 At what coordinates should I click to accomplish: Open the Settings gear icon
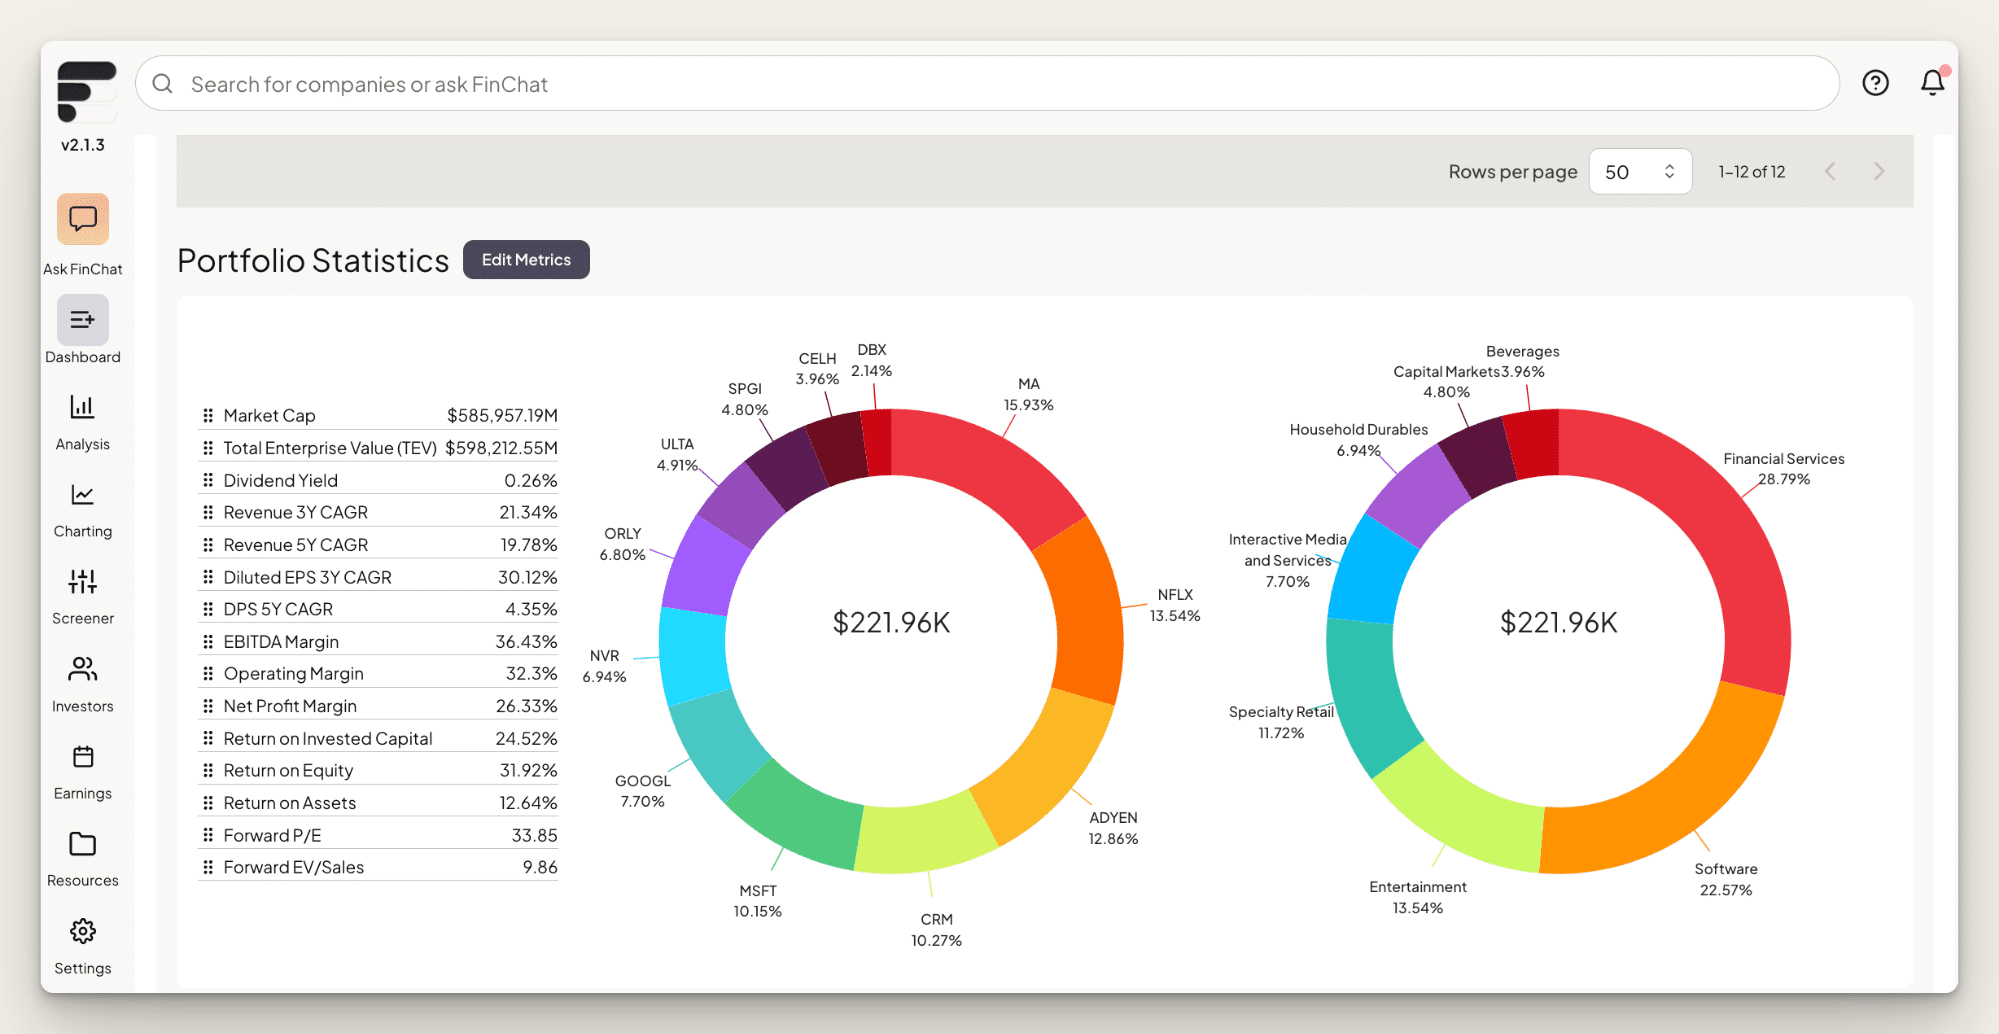[x=83, y=932]
